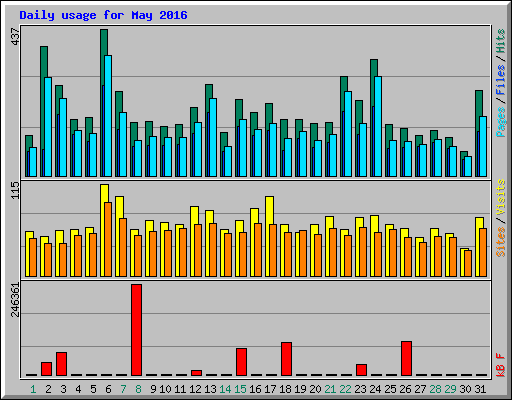Select green day label 8 on the x-axis
The width and height of the screenshot is (512, 400).
point(138,389)
